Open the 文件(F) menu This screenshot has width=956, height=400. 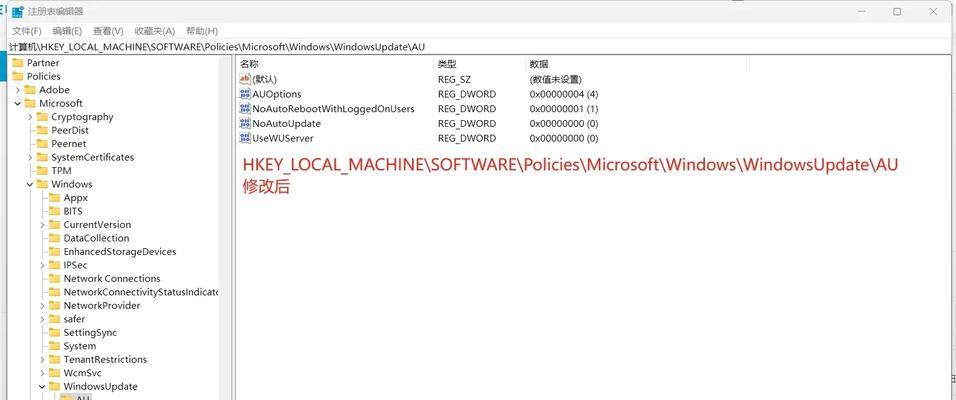pyautogui.click(x=27, y=31)
